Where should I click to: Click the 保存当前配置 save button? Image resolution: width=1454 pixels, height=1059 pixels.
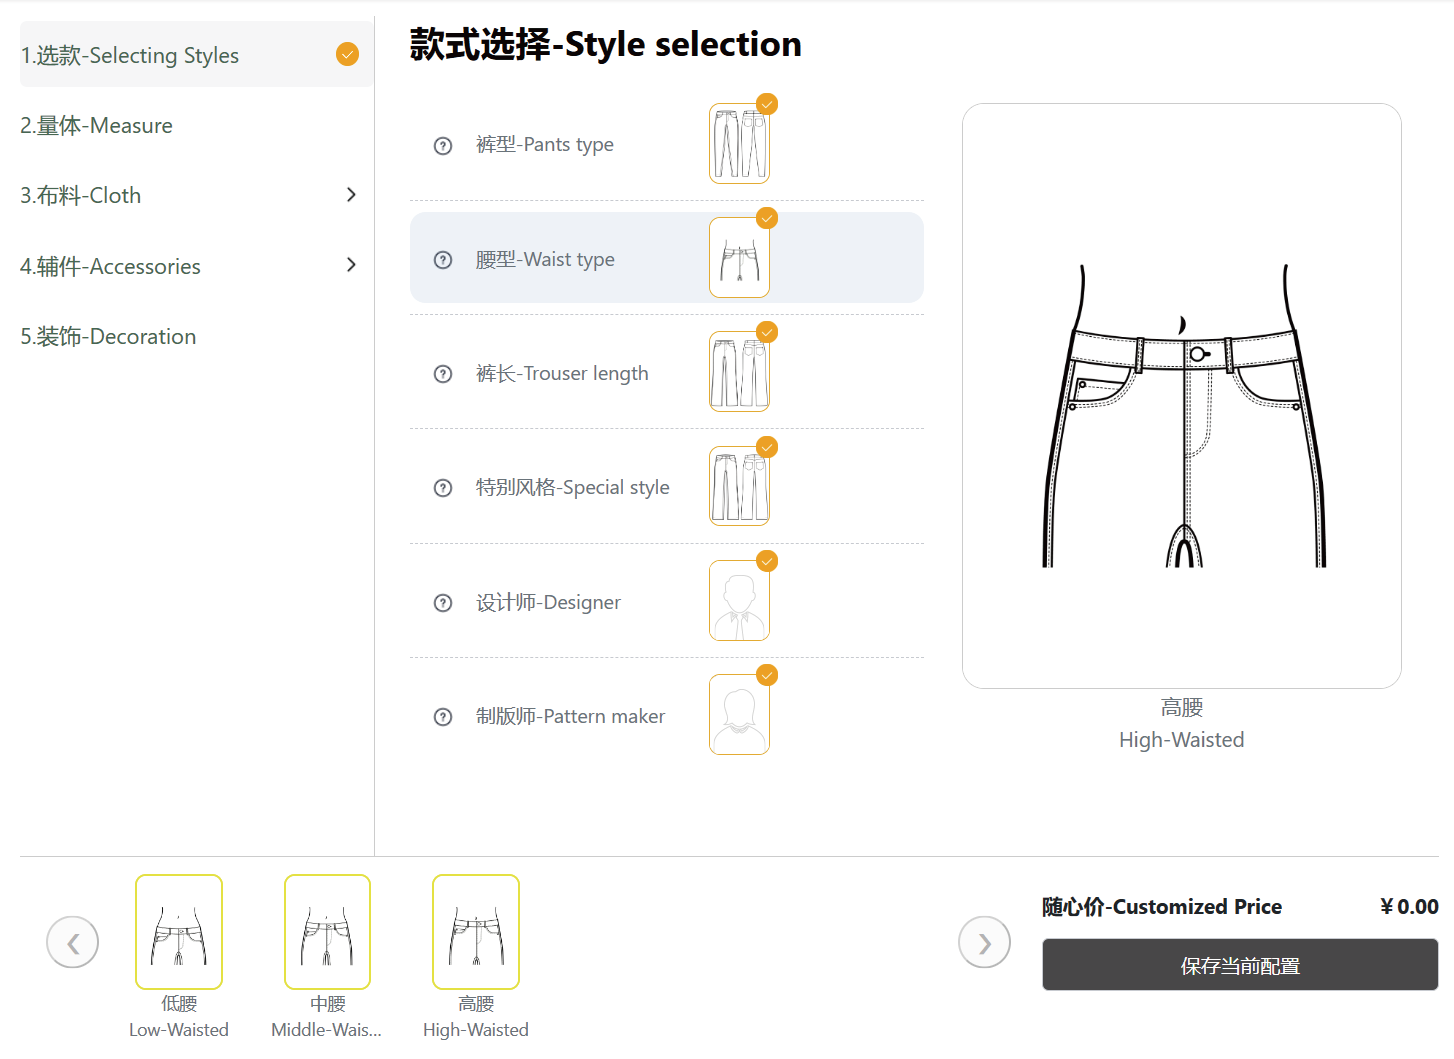click(1240, 965)
